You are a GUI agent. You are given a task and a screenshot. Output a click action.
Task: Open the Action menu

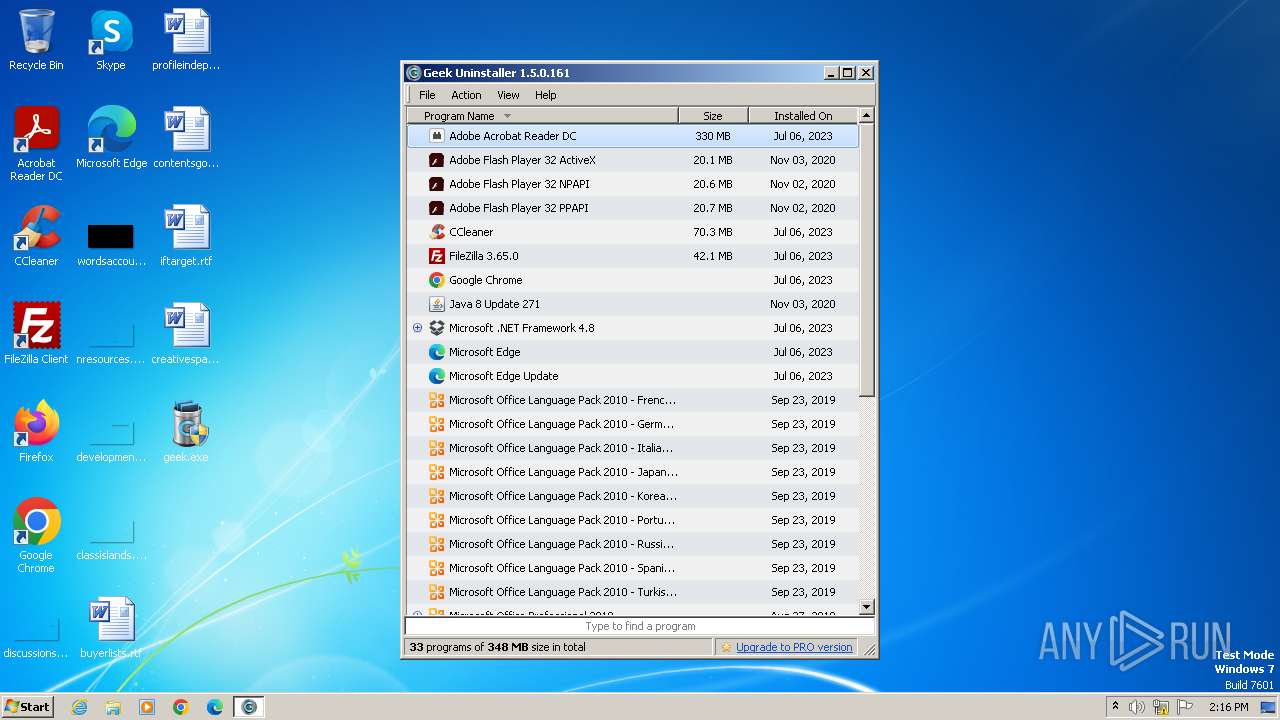pos(466,95)
